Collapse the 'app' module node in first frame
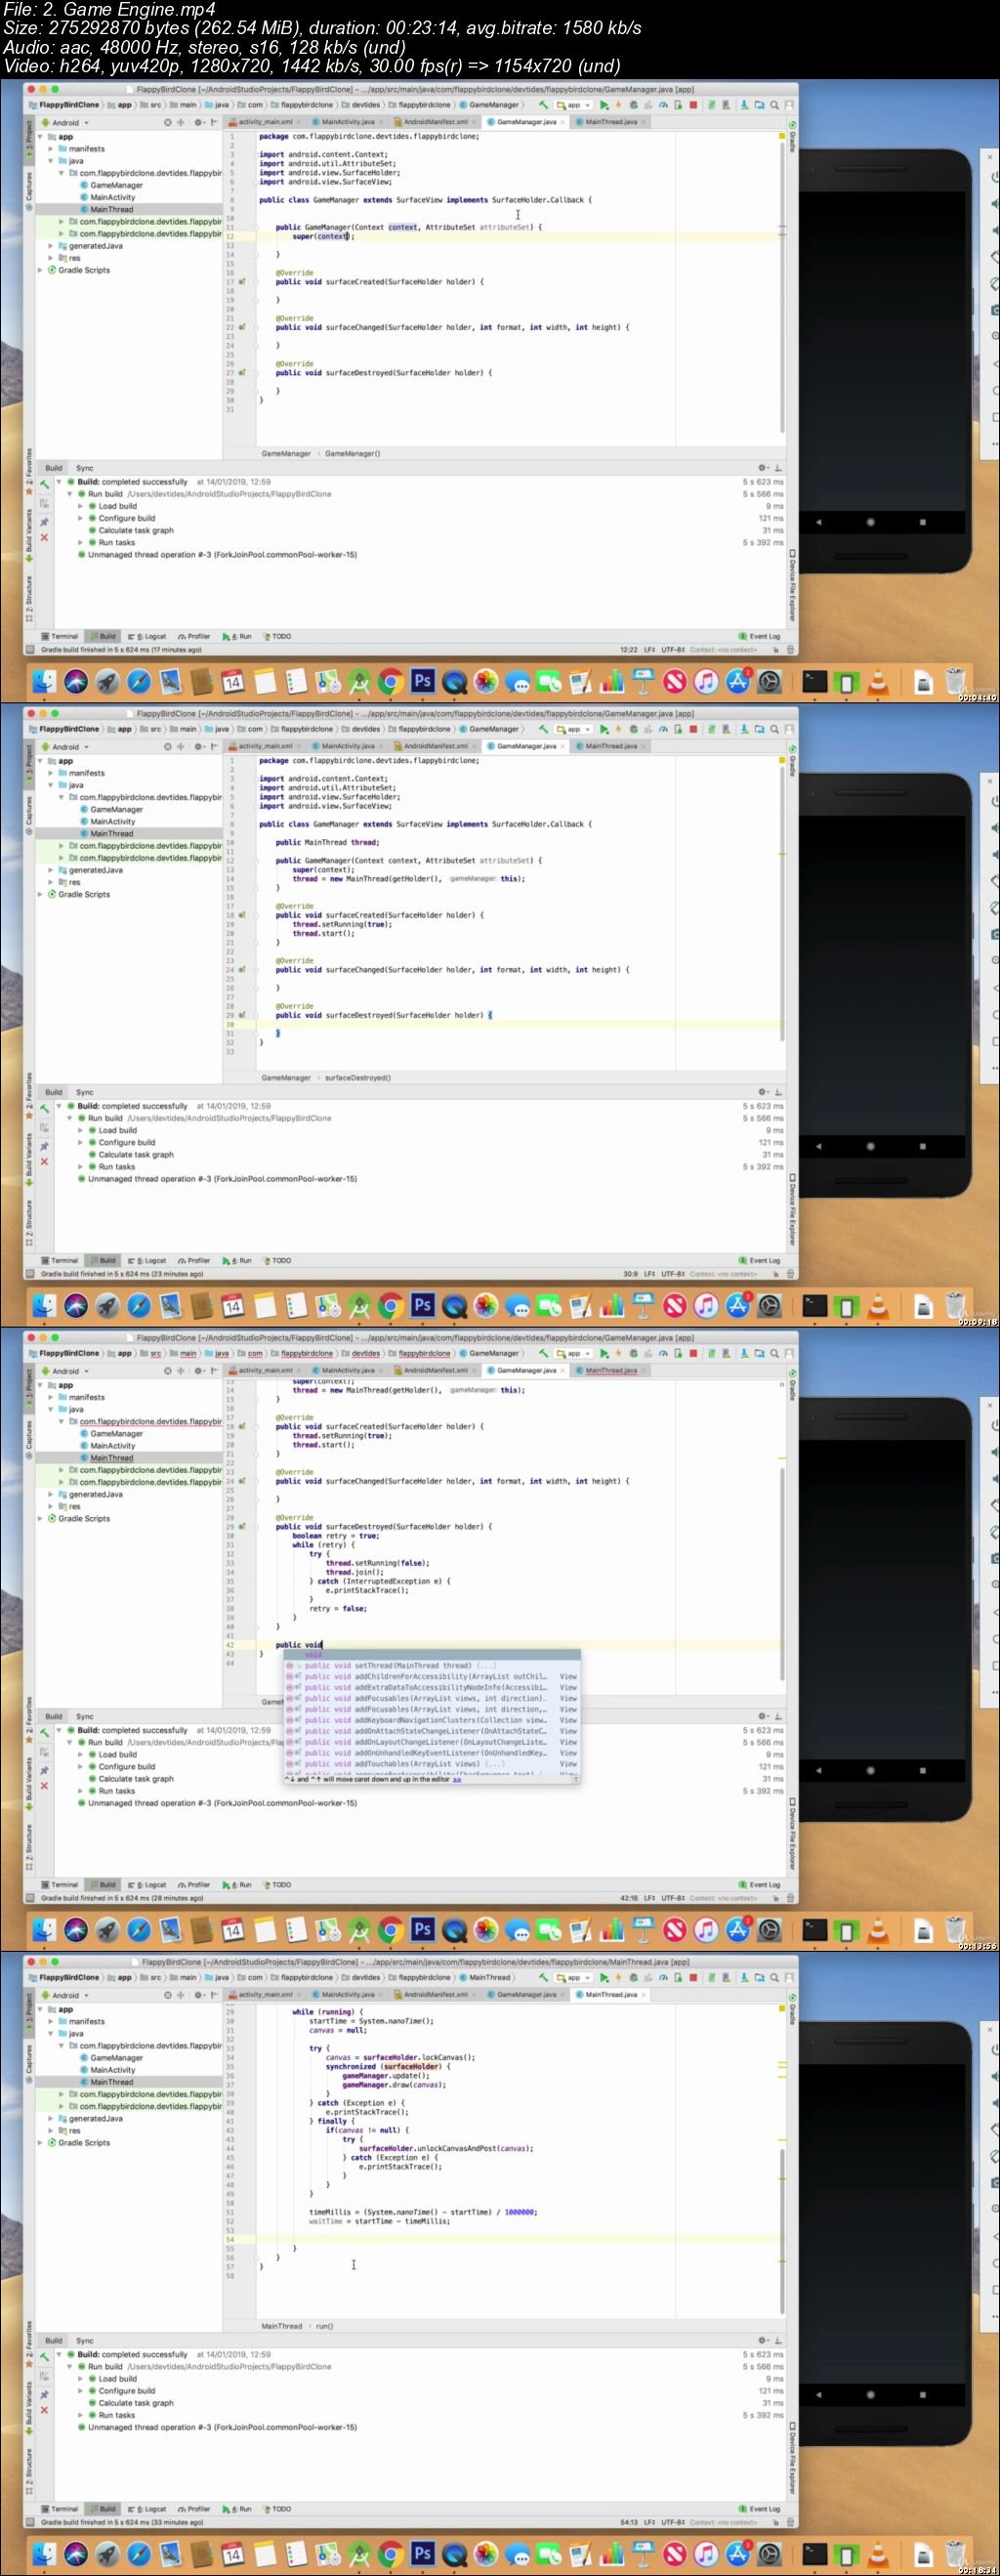The width and height of the screenshot is (1000, 2576). 41,136
